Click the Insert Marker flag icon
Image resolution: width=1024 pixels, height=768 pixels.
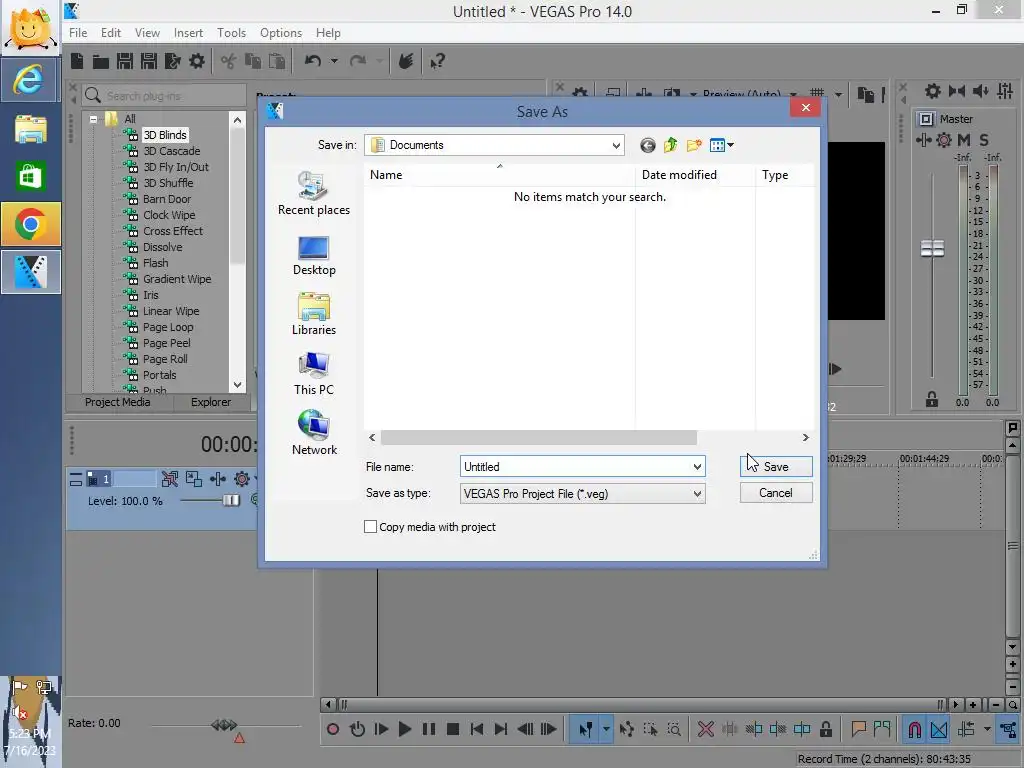[x=858, y=729]
